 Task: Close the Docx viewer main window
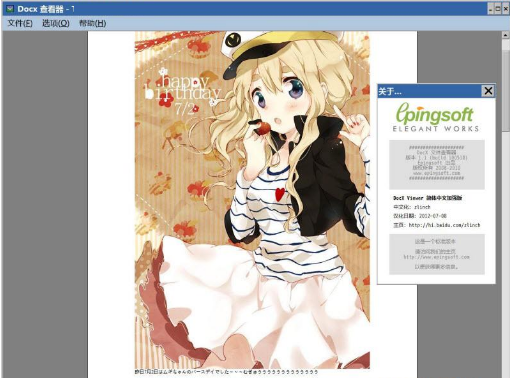coord(505,9)
